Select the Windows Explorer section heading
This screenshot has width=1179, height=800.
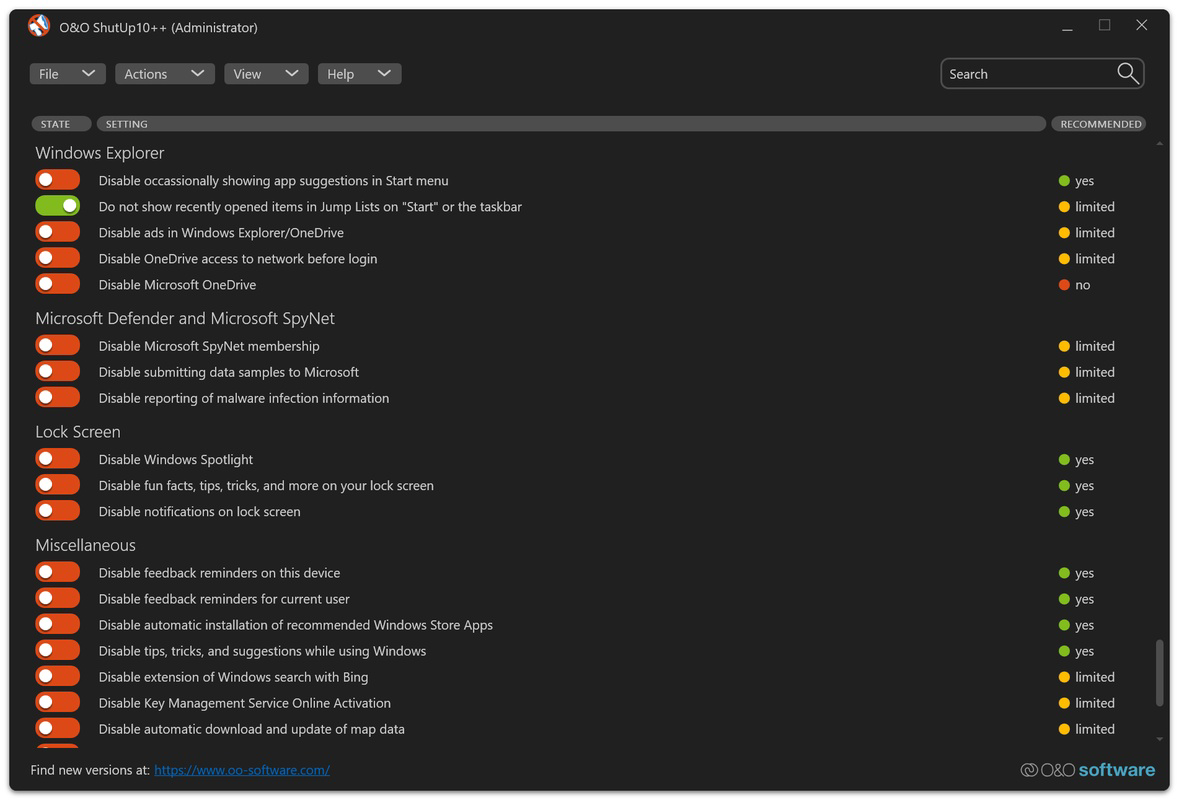click(99, 153)
